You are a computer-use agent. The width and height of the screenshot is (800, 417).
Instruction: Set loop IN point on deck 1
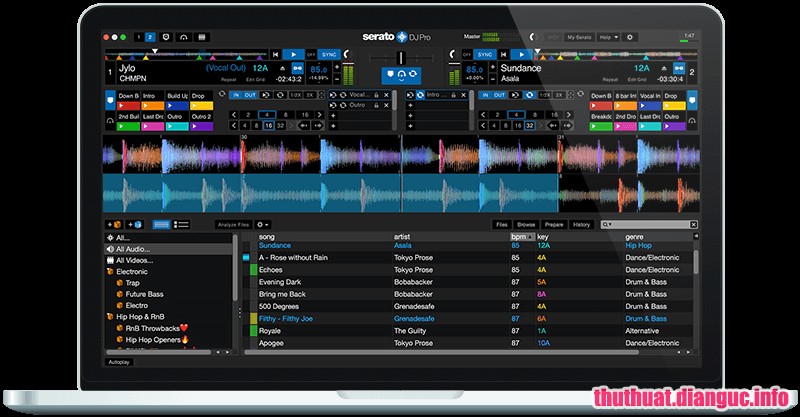(x=236, y=95)
